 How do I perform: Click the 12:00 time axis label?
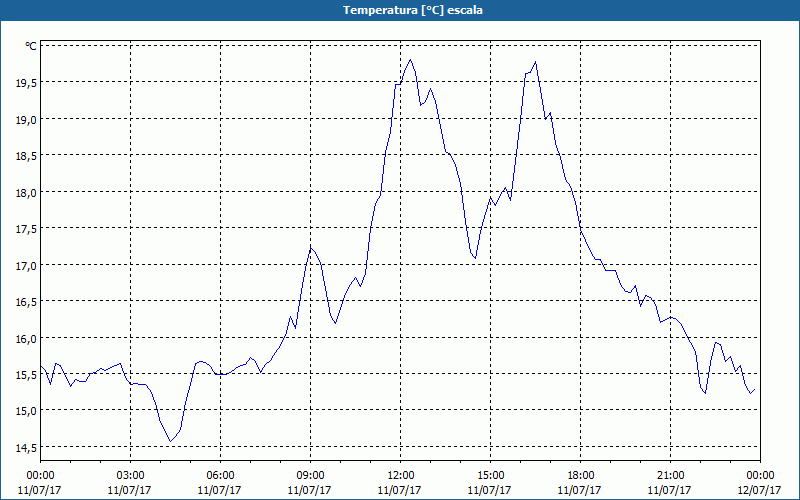(401, 476)
